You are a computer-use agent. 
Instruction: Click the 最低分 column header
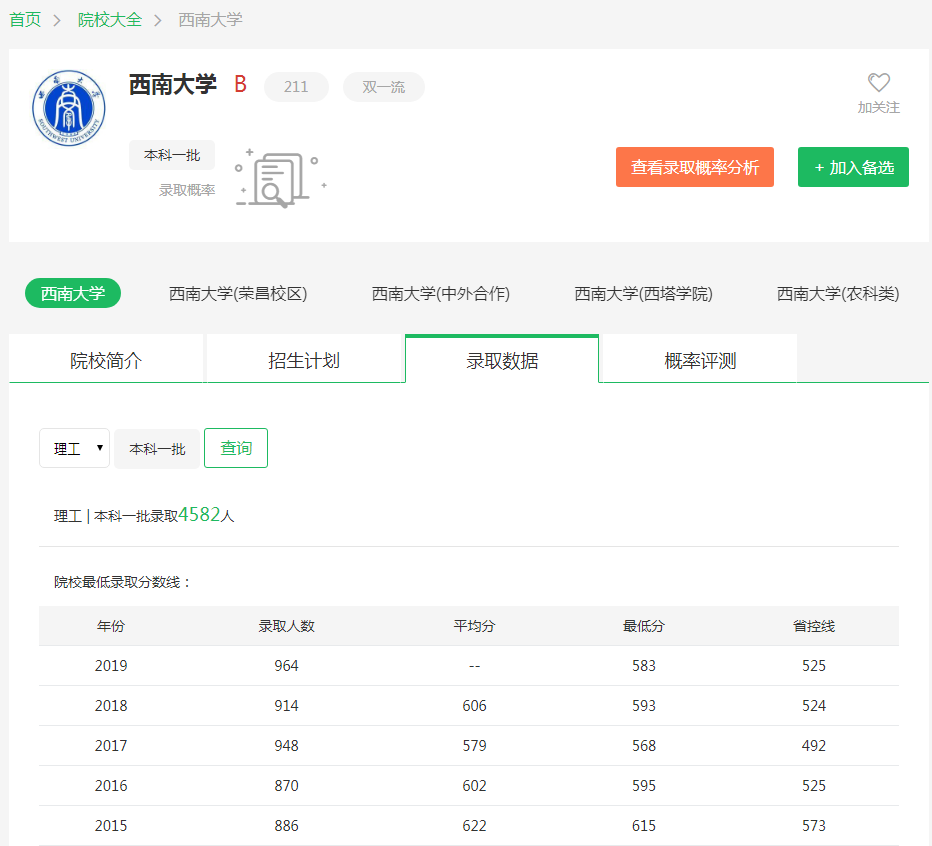coord(644,626)
